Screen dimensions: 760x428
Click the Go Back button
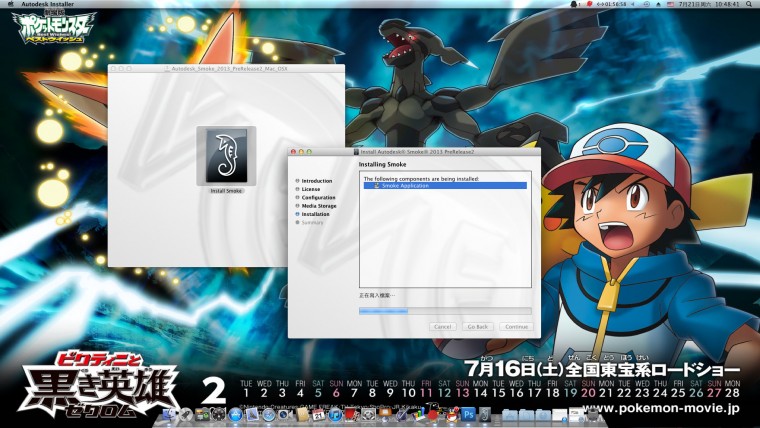click(477, 327)
